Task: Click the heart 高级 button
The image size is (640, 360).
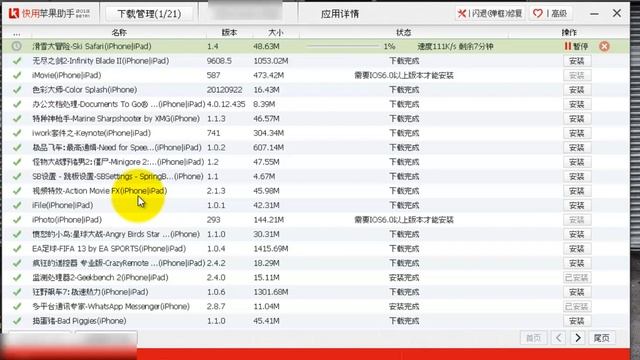Action: tap(550, 13)
